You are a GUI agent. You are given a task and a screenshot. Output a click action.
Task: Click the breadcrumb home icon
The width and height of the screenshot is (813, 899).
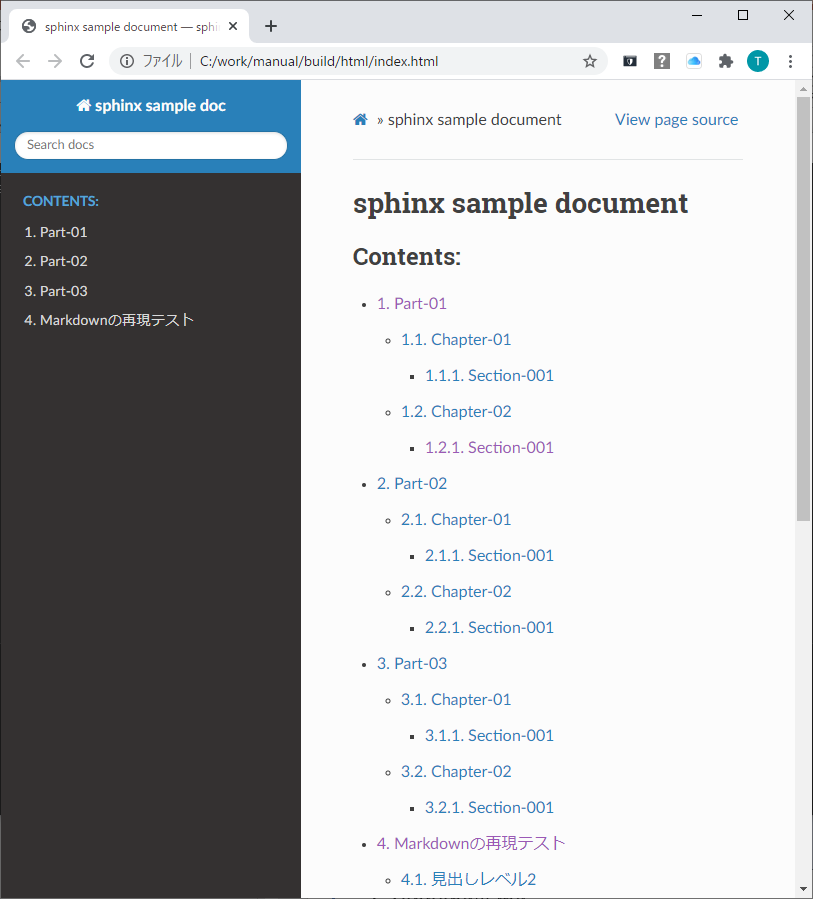(359, 118)
